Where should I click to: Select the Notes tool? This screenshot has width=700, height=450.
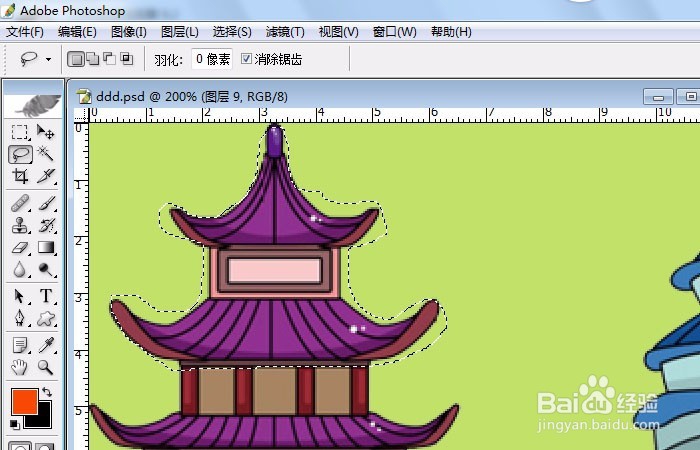(20, 345)
